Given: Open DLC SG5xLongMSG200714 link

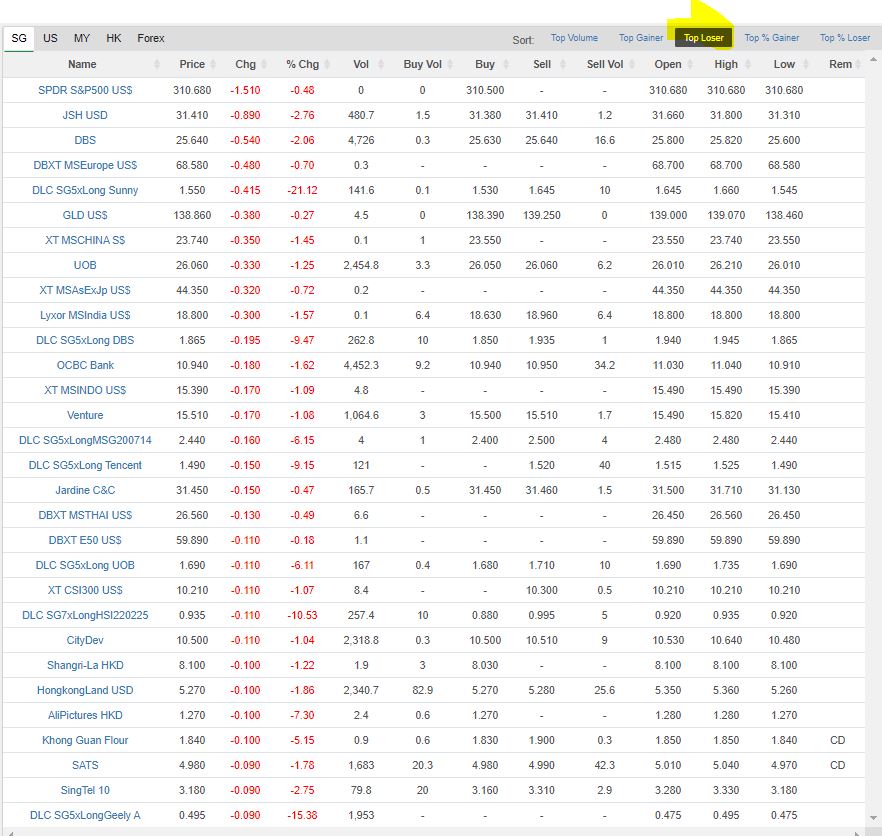Looking at the screenshot, I should 85,441.
